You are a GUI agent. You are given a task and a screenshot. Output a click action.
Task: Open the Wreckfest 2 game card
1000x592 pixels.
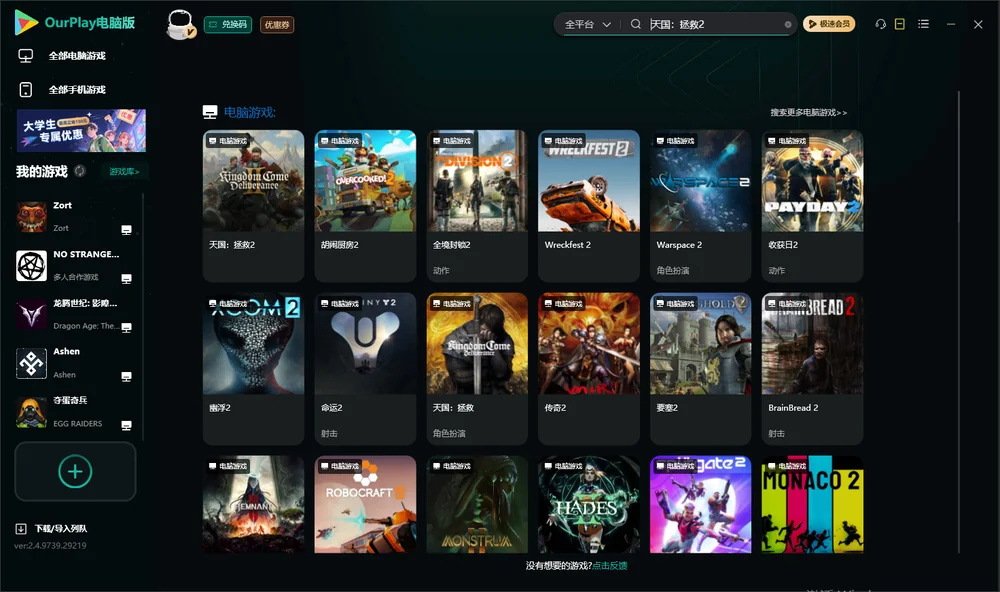tap(589, 205)
